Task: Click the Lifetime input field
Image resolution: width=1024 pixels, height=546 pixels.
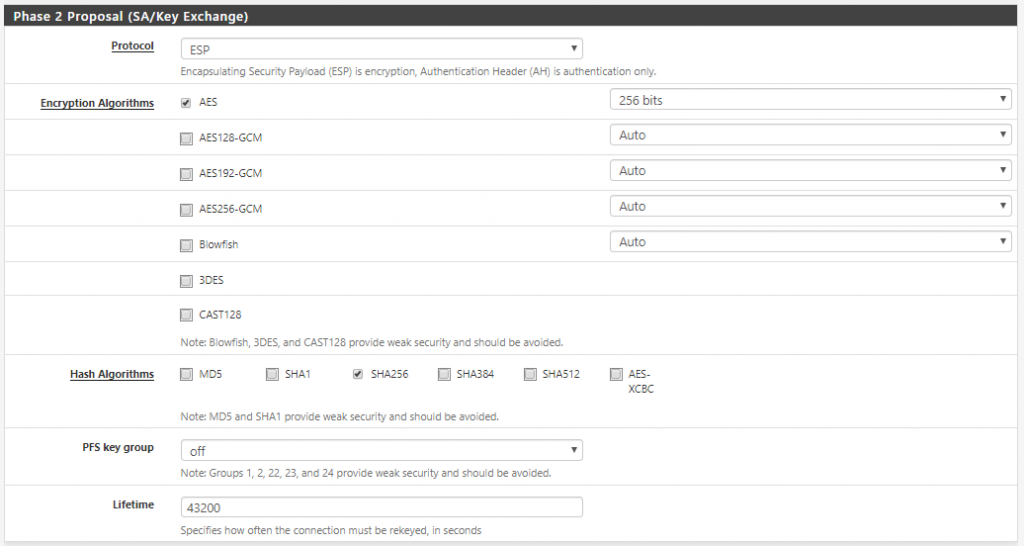Action: 381,507
